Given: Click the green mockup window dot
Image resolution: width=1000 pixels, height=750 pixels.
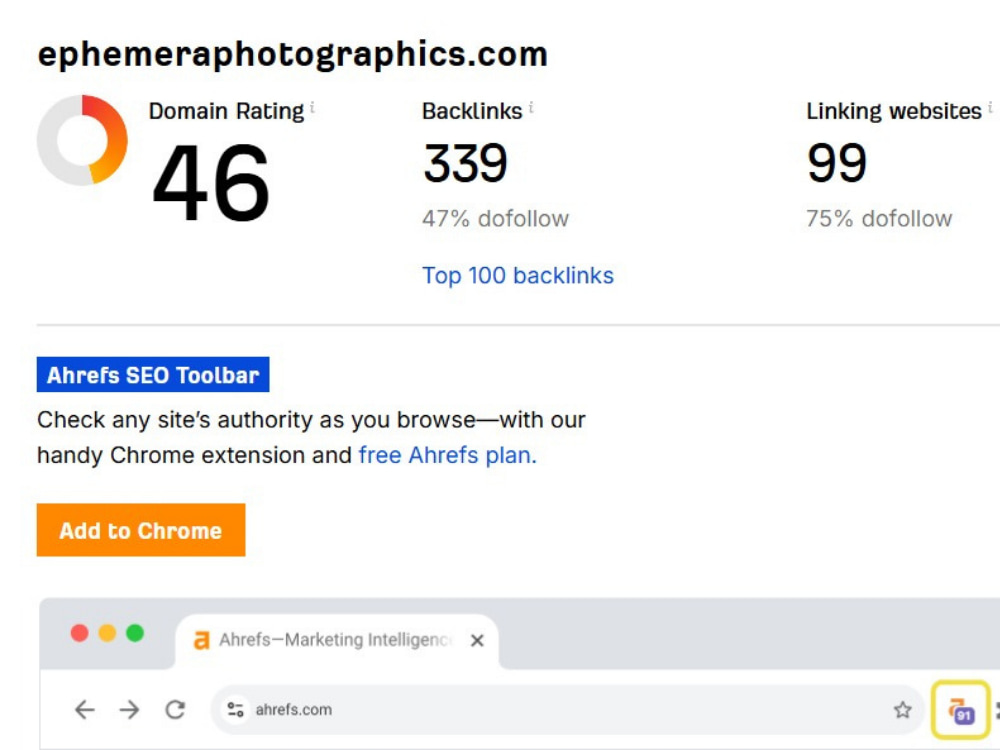Looking at the screenshot, I should click(x=135, y=633).
